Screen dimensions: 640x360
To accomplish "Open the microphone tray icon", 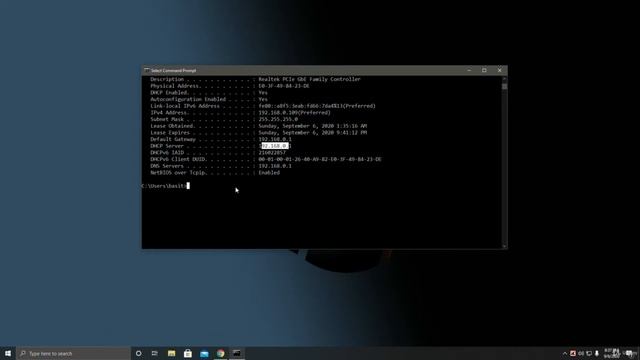I will coord(597,353).
